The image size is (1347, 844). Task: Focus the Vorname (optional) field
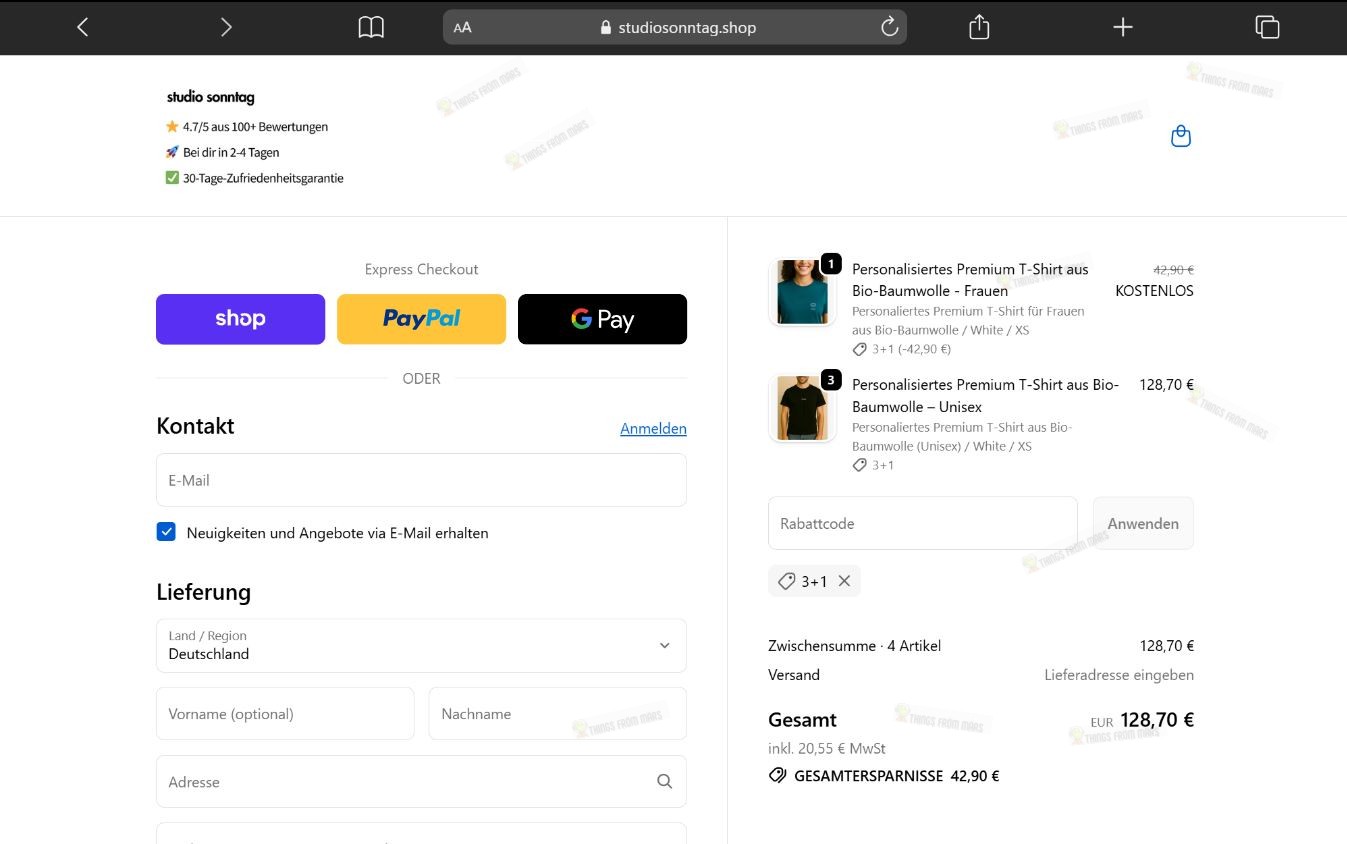point(285,714)
